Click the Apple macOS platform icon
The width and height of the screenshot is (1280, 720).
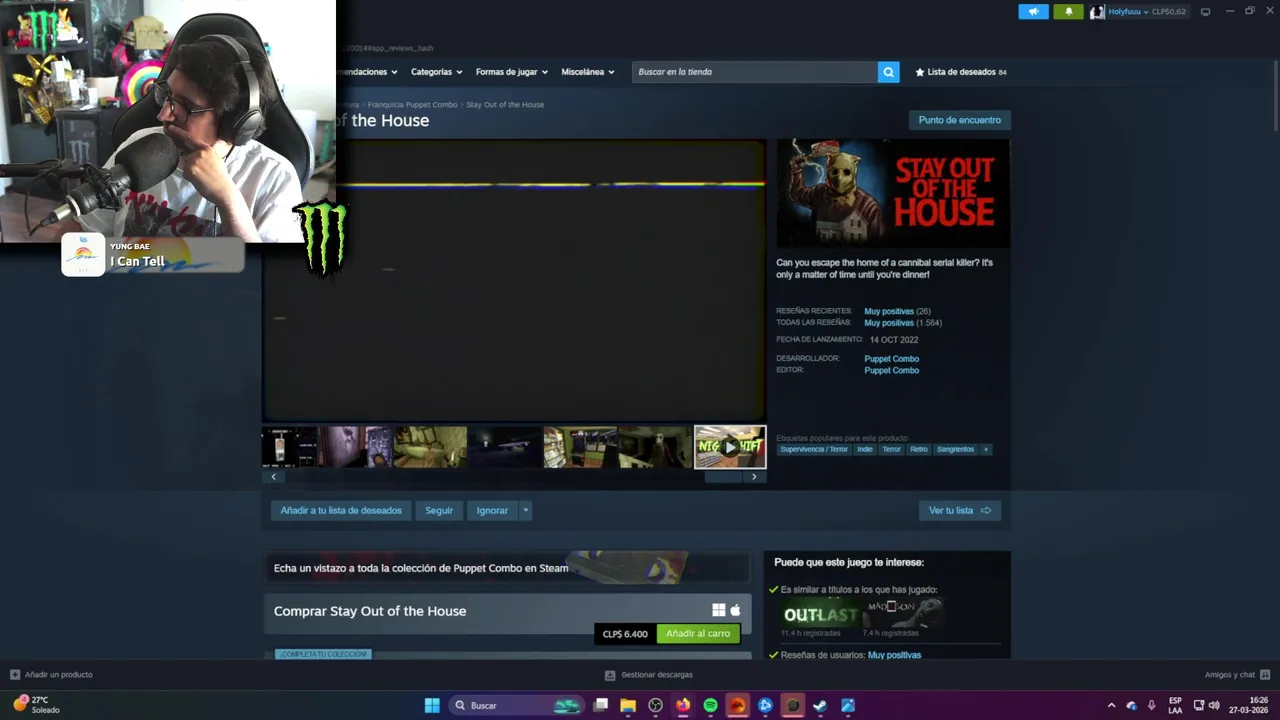click(x=735, y=611)
